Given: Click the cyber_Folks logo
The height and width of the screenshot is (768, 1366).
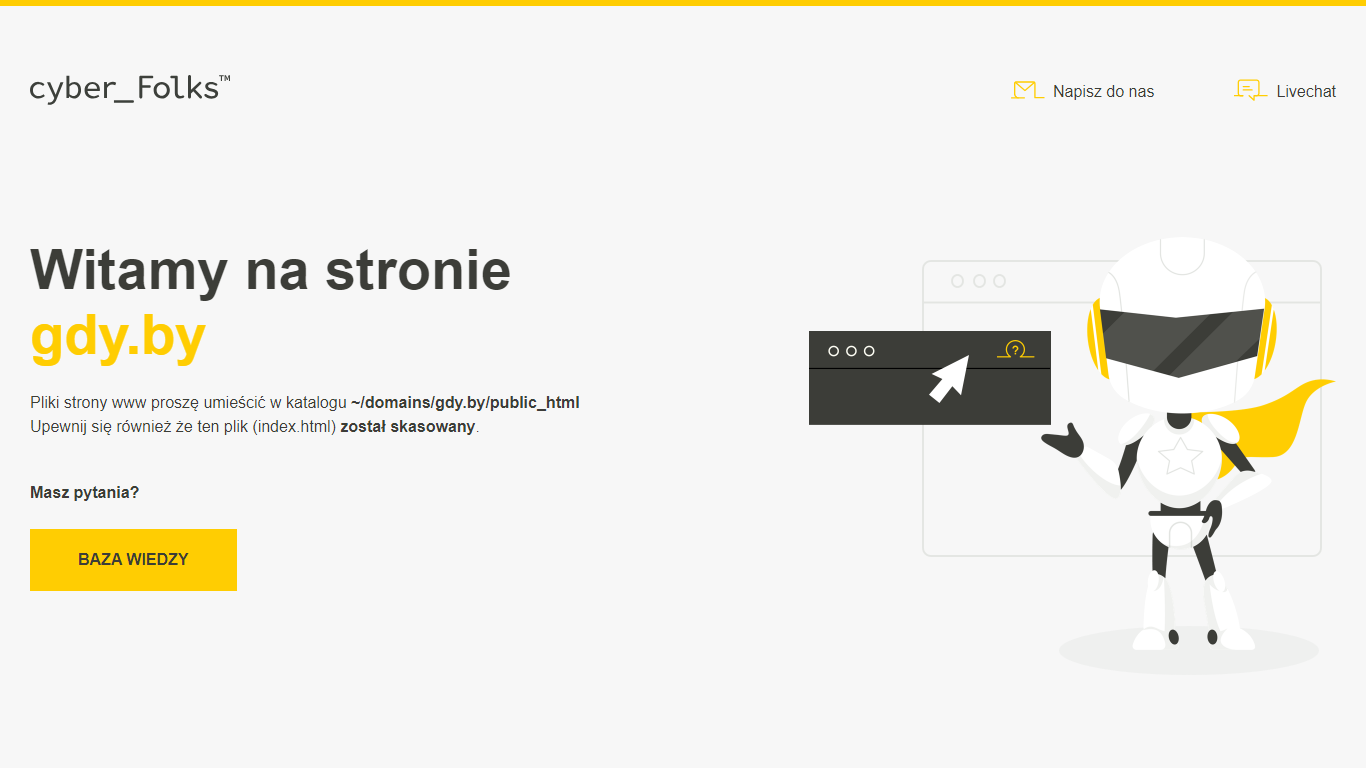Looking at the screenshot, I should 130,88.
